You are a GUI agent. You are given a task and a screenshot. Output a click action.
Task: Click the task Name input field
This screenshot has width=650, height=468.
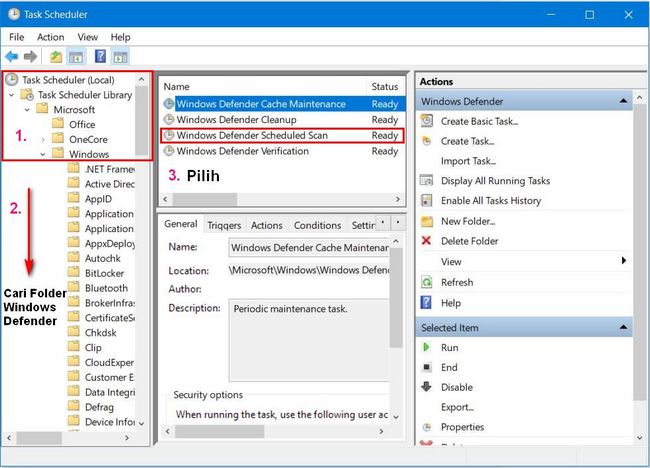pos(309,247)
